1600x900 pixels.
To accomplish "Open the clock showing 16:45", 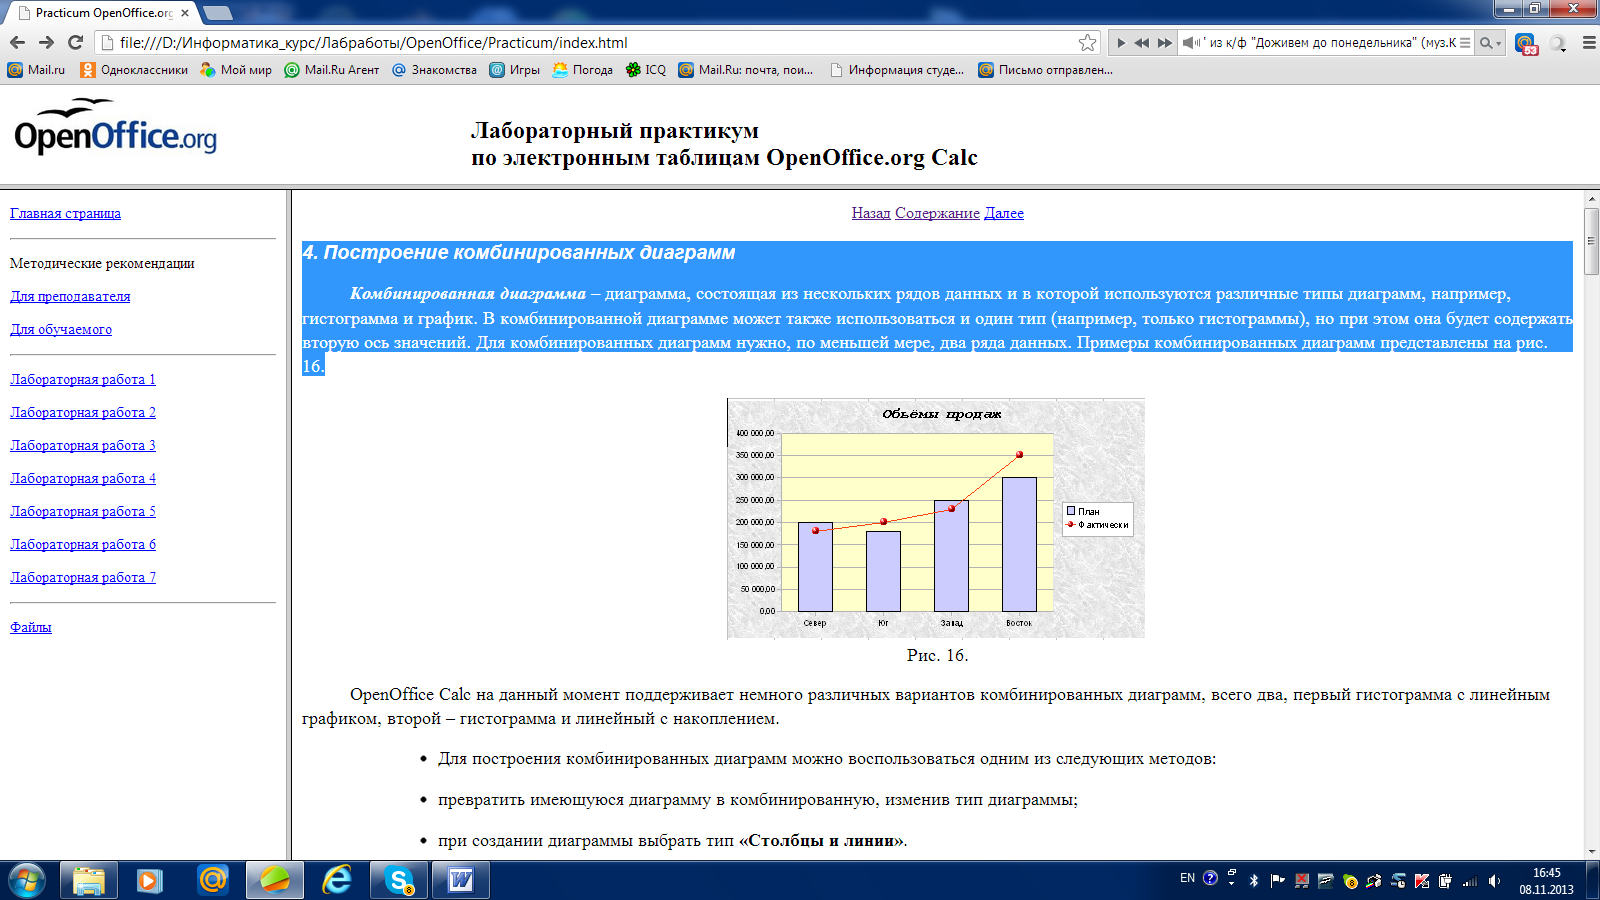I will 1546,881.
